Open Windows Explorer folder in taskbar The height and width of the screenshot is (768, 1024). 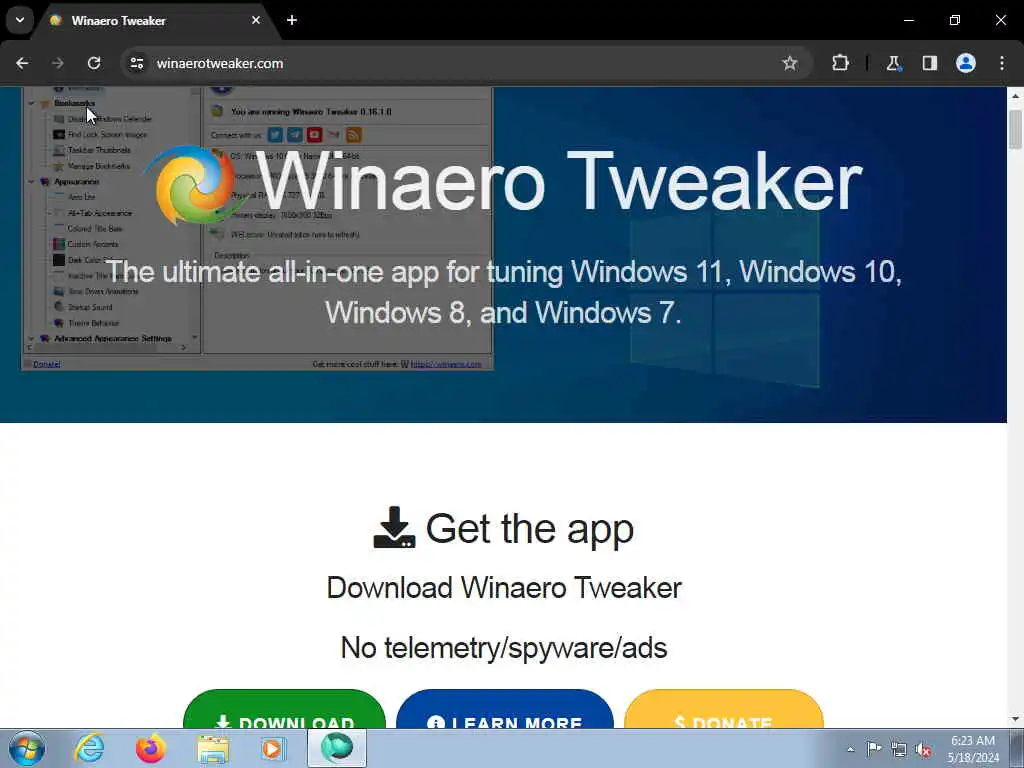[x=213, y=750]
